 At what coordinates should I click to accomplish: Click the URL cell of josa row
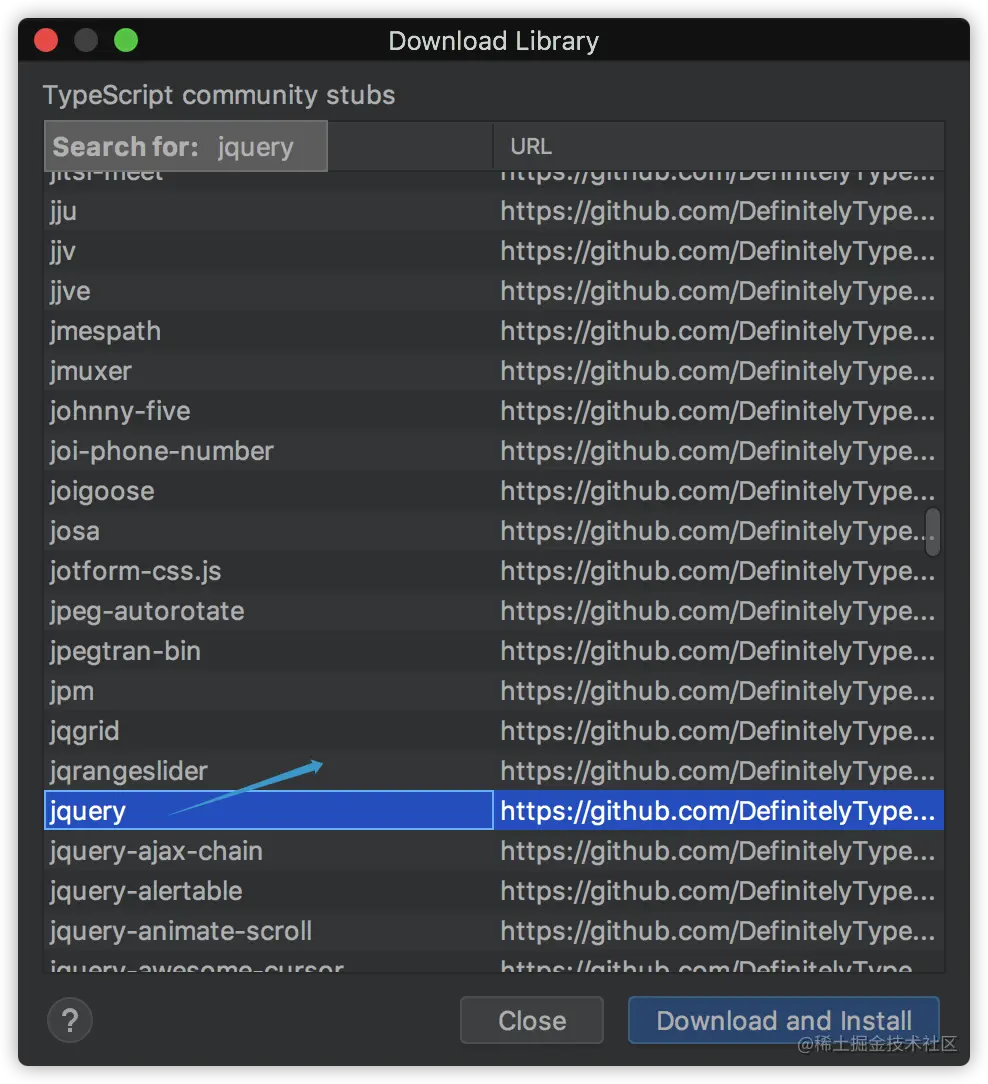click(x=718, y=532)
